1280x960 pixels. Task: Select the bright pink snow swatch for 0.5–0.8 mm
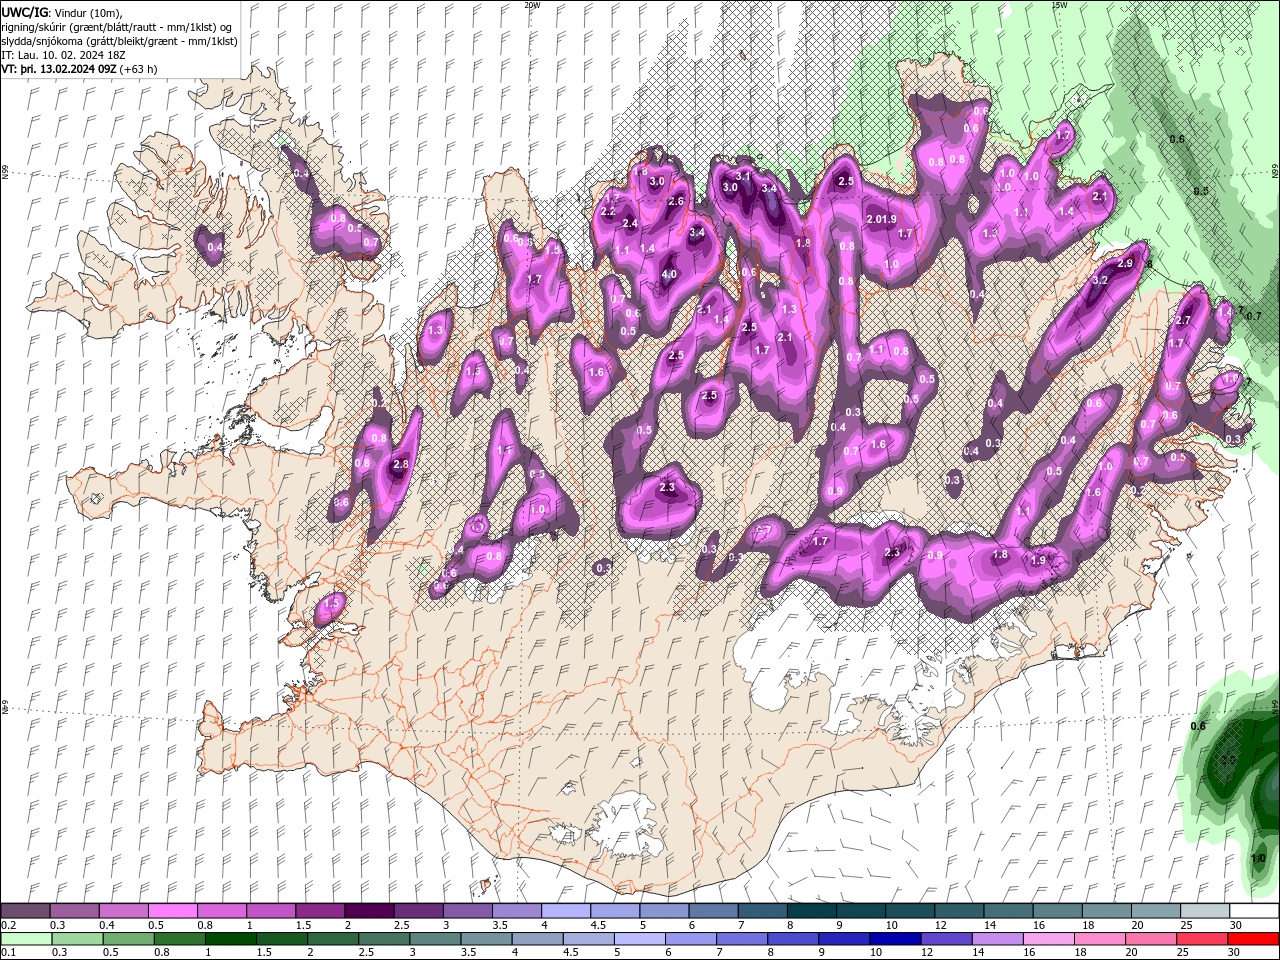point(172,911)
